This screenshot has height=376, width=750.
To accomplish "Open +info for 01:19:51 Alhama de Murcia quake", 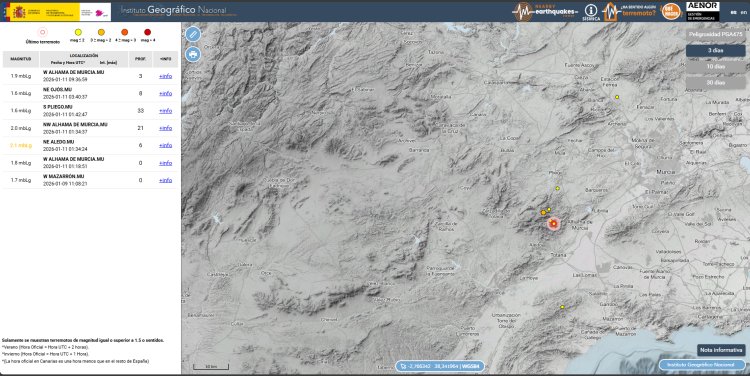I will tap(165, 163).
